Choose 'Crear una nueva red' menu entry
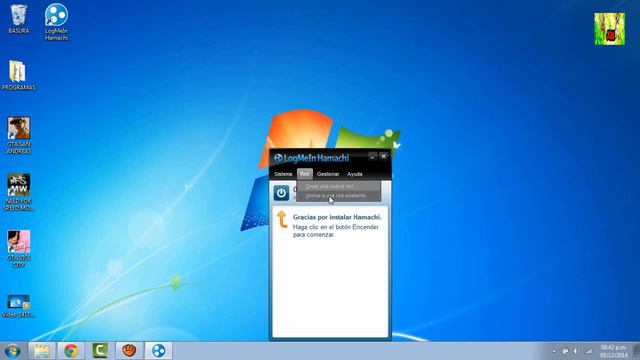This screenshot has height=360, width=640. (338, 187)
